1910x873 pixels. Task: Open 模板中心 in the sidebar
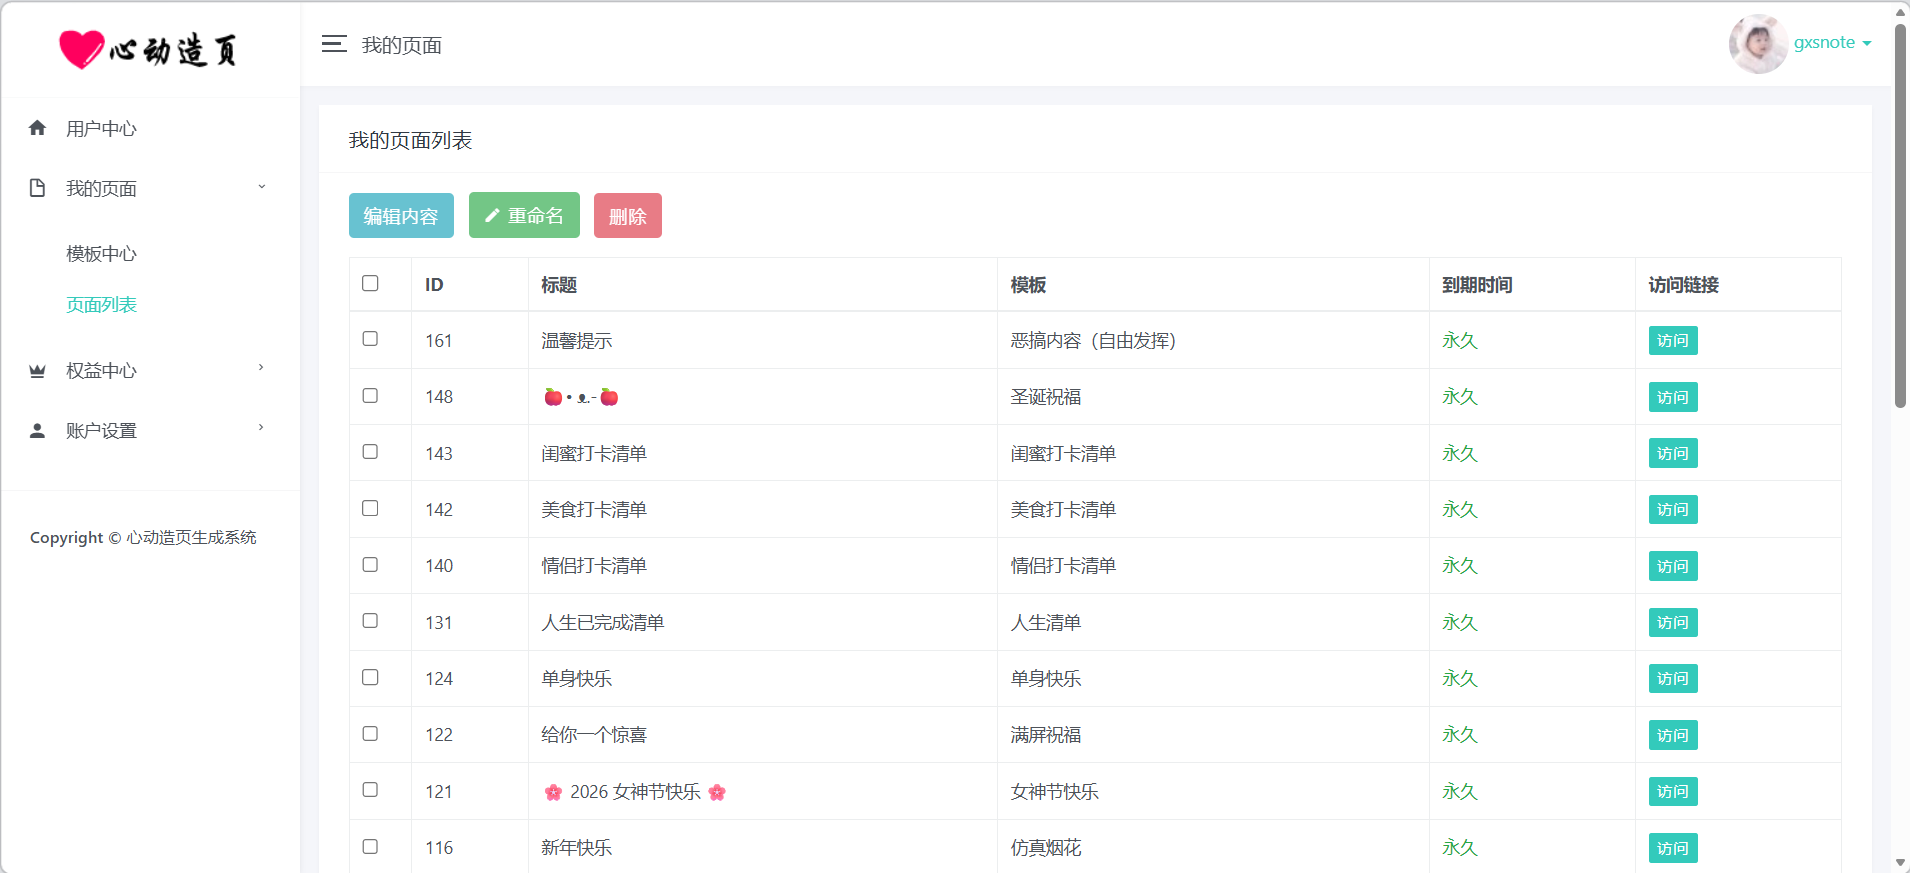click(101, 254)
